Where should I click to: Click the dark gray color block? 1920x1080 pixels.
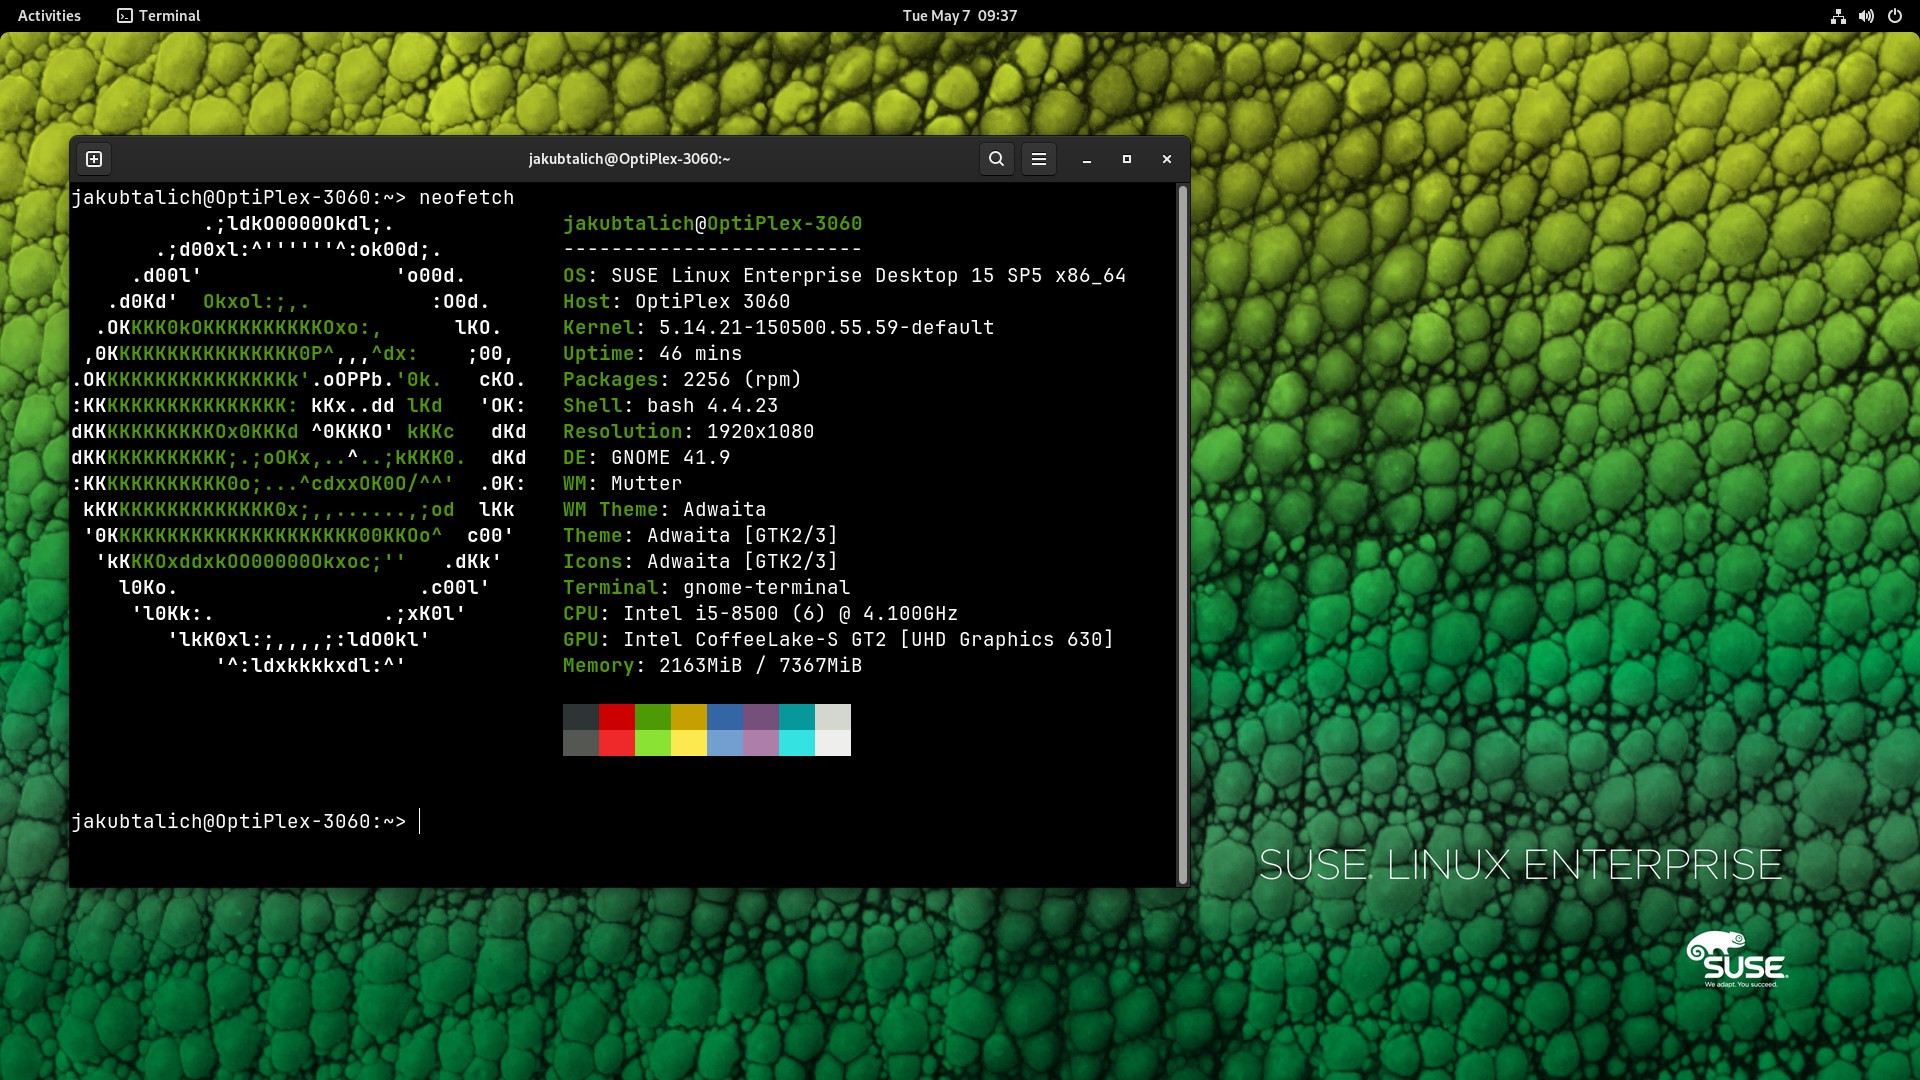pos(581,717)
